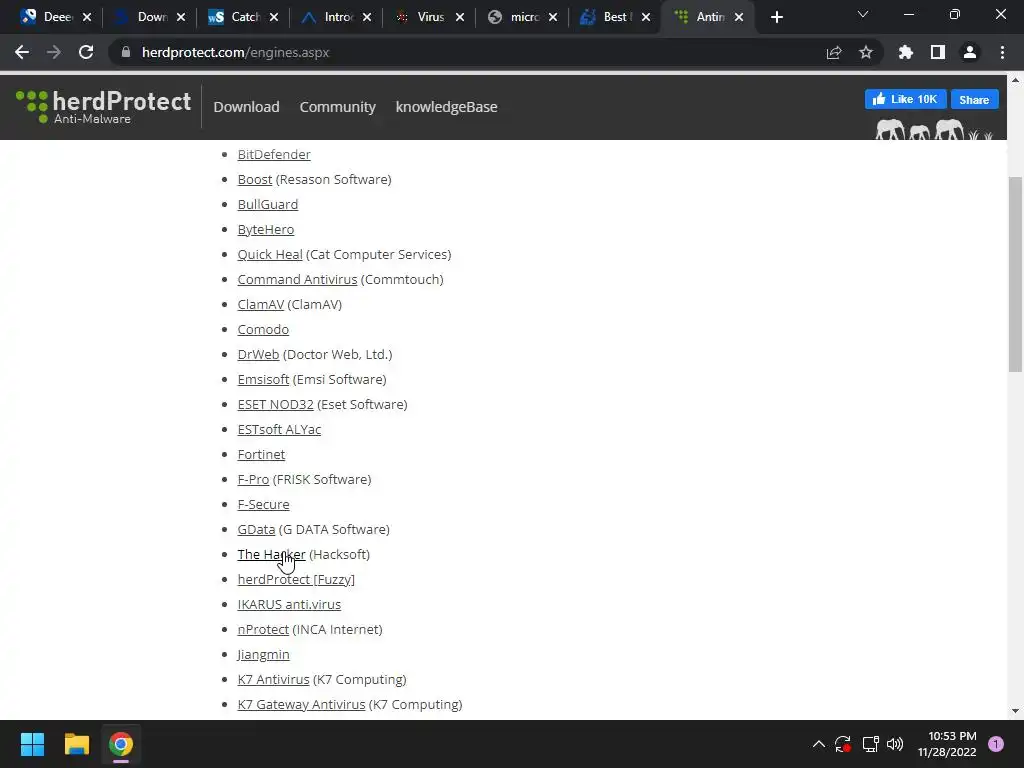
Task: Open the Quick Heal link
Action: (x=270, y=255)
